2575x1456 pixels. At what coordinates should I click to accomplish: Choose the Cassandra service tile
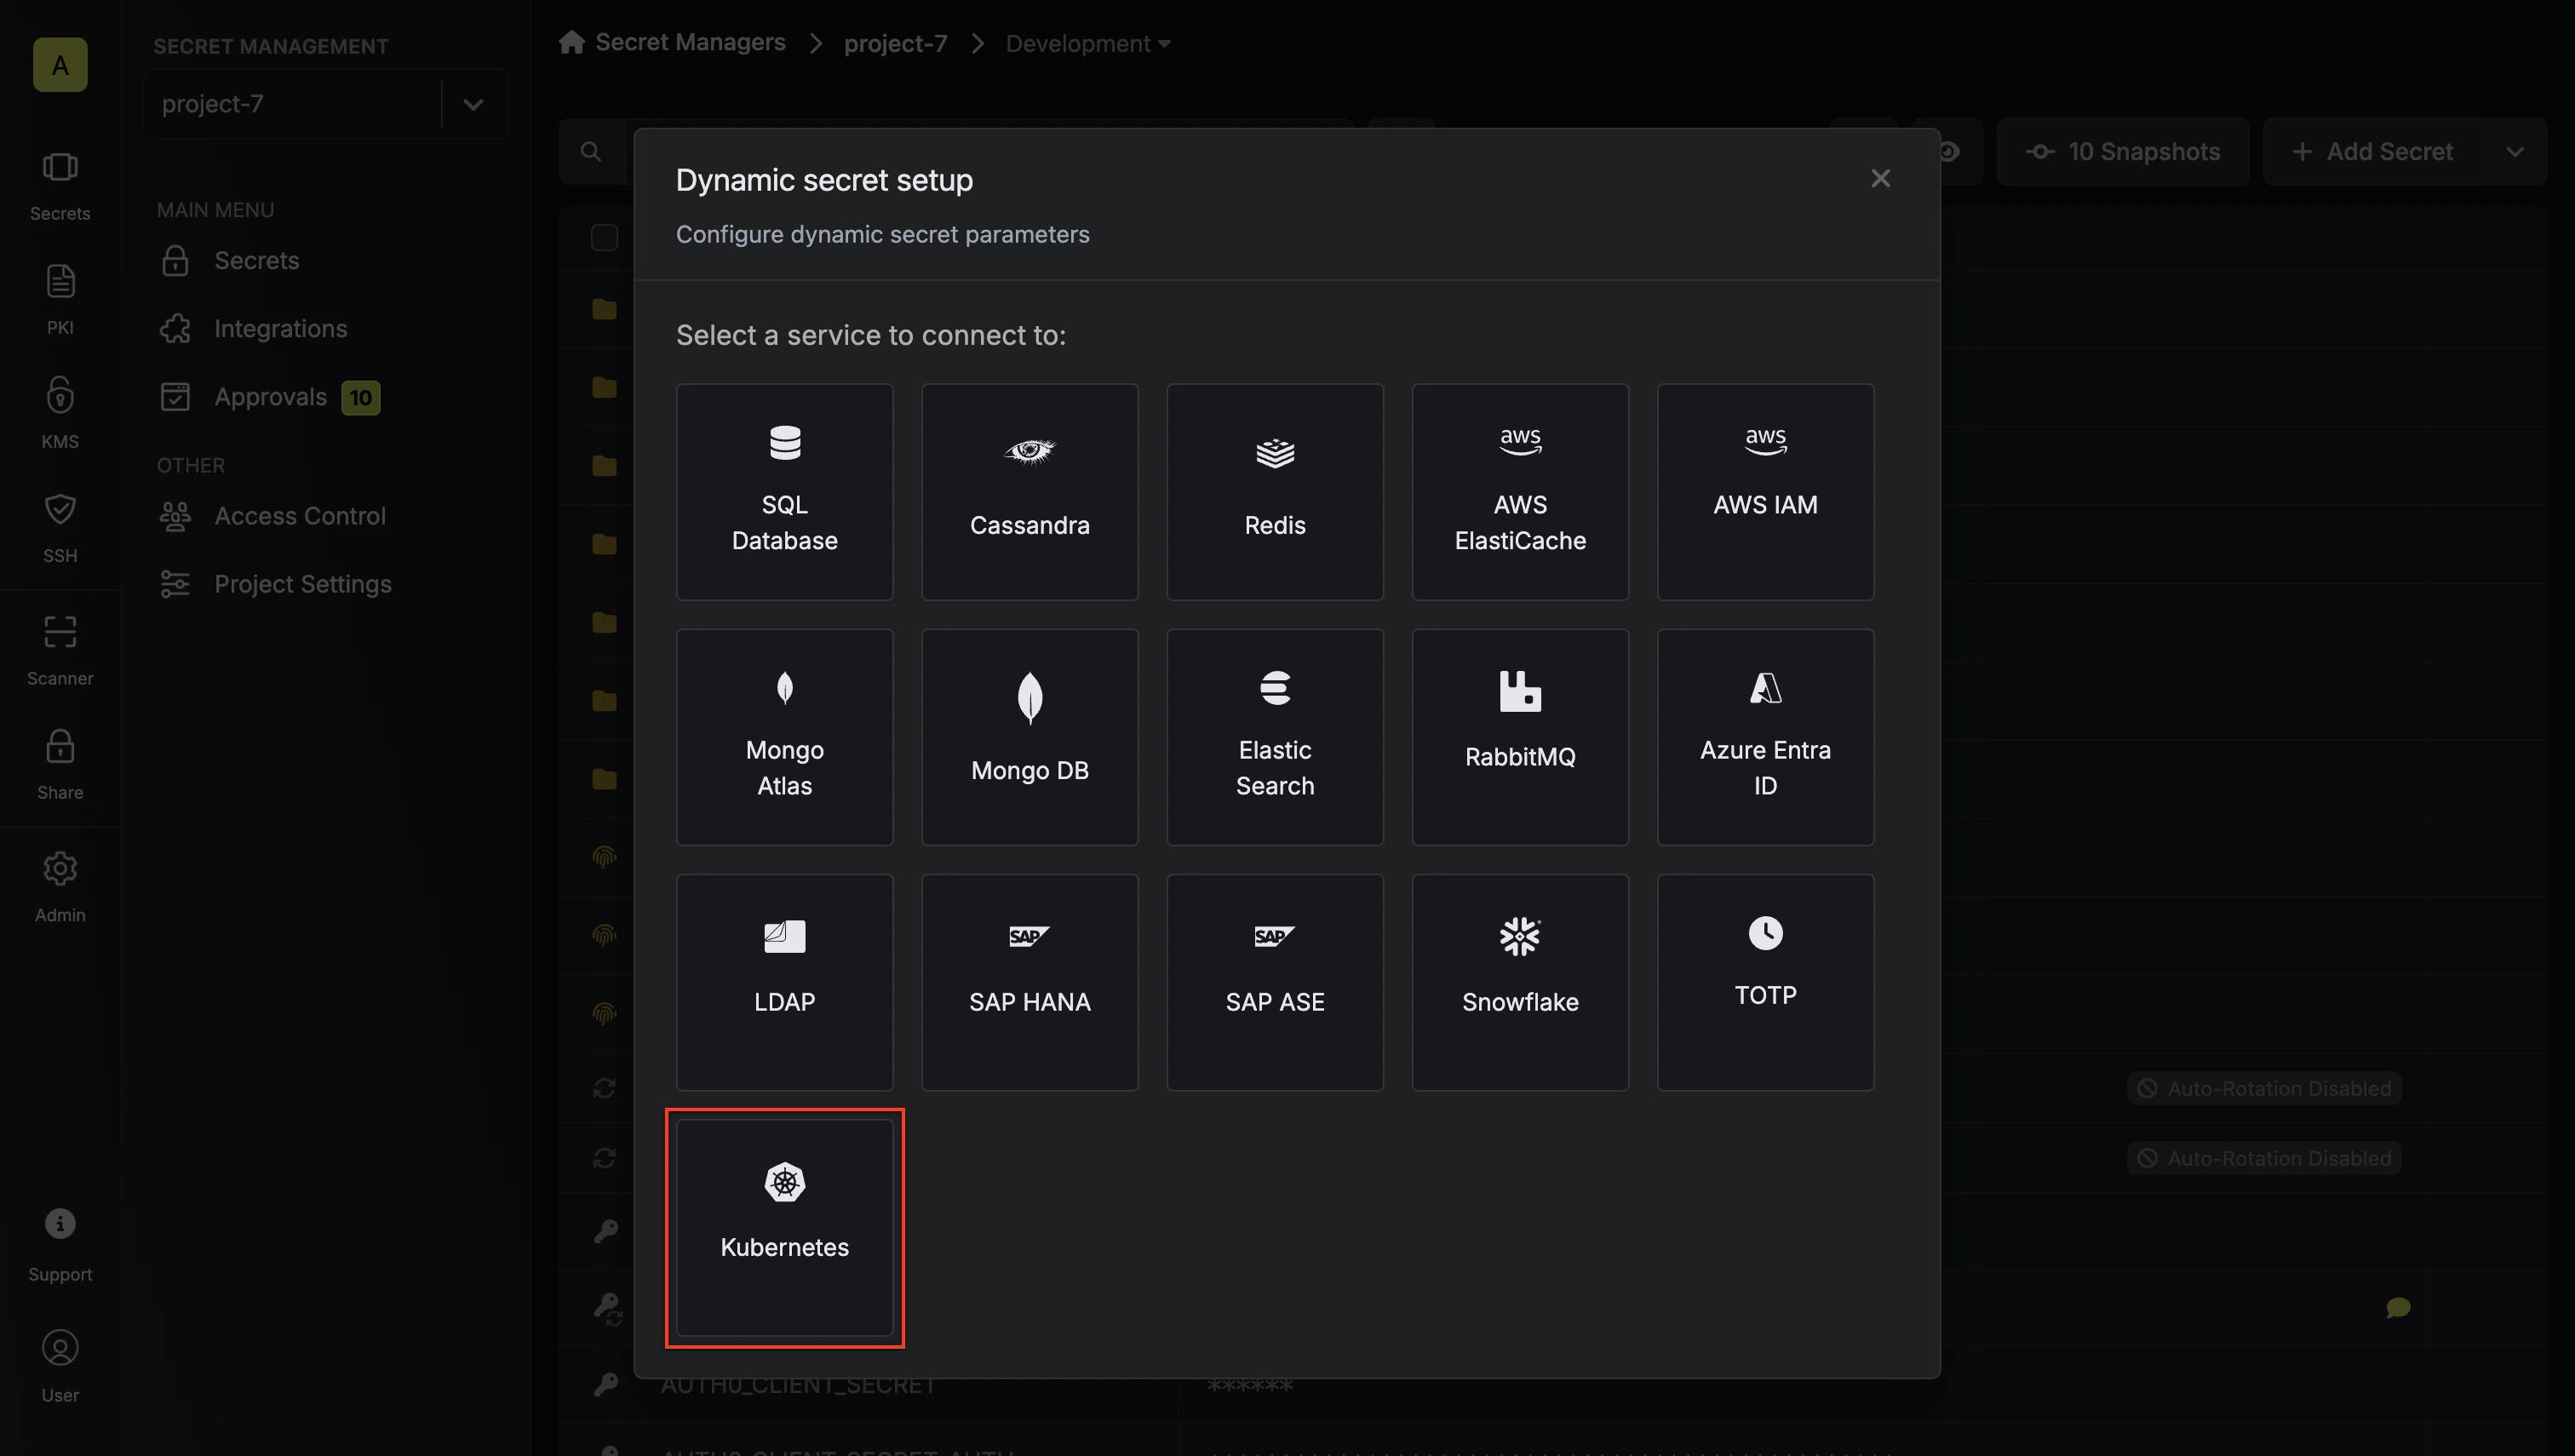click(x=1029, y=491)
